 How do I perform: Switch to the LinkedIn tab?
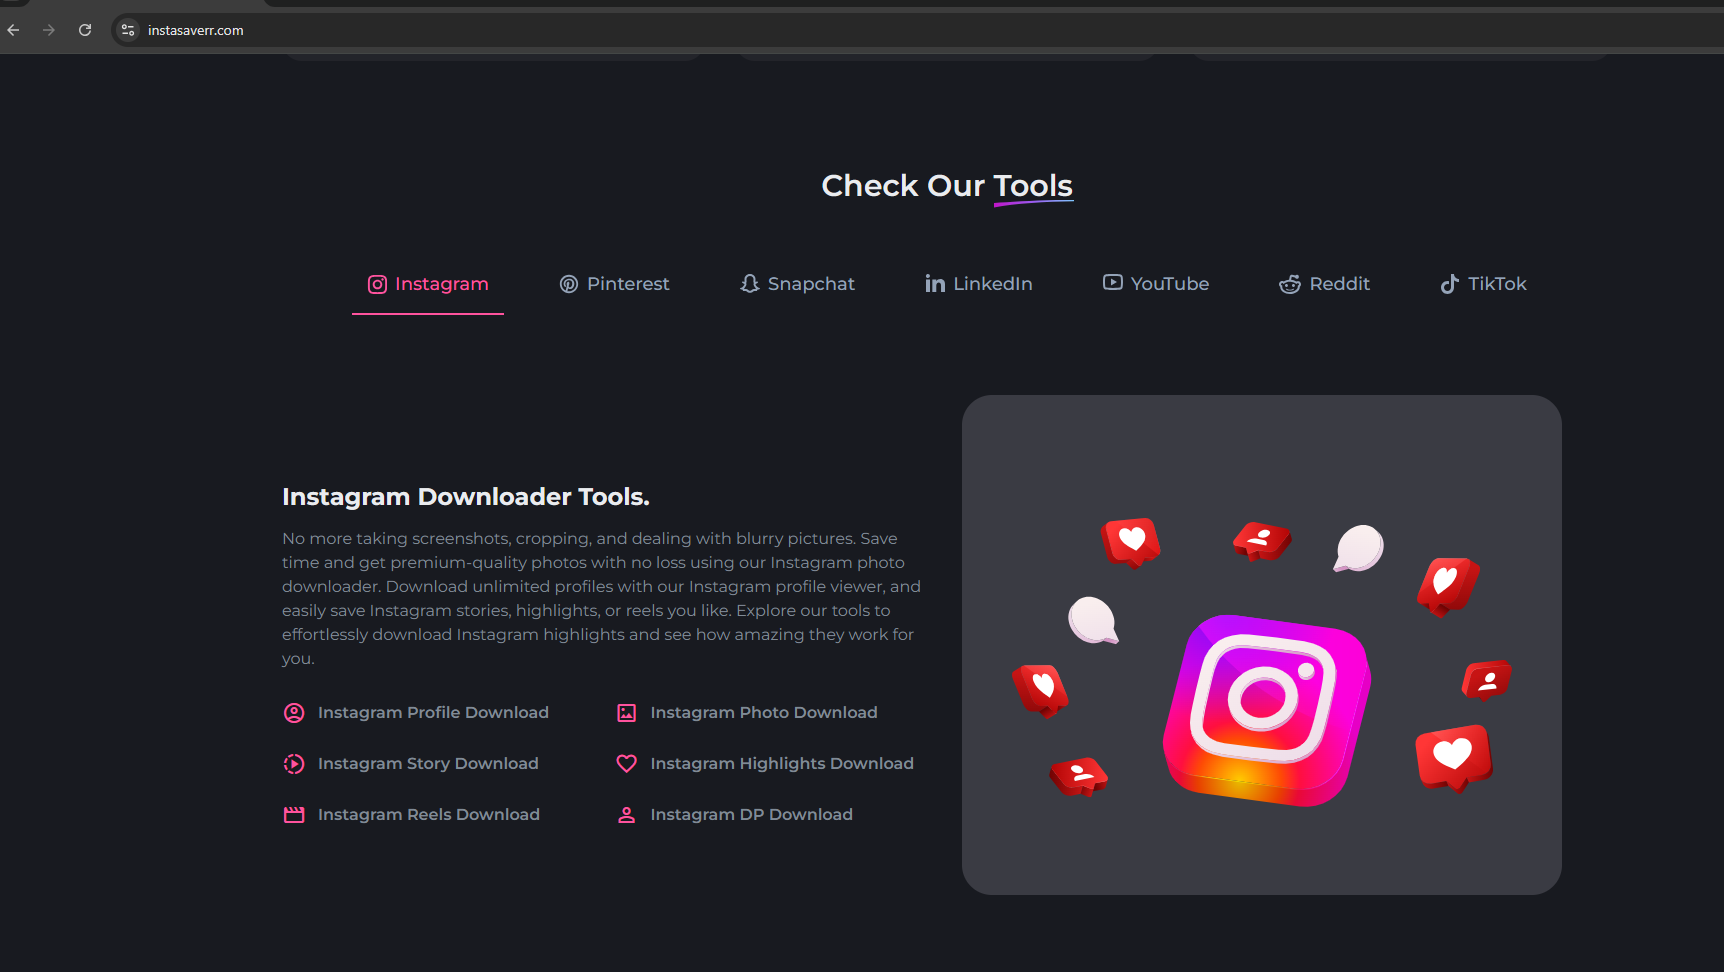pyautogui.click(x=979, y=284)
